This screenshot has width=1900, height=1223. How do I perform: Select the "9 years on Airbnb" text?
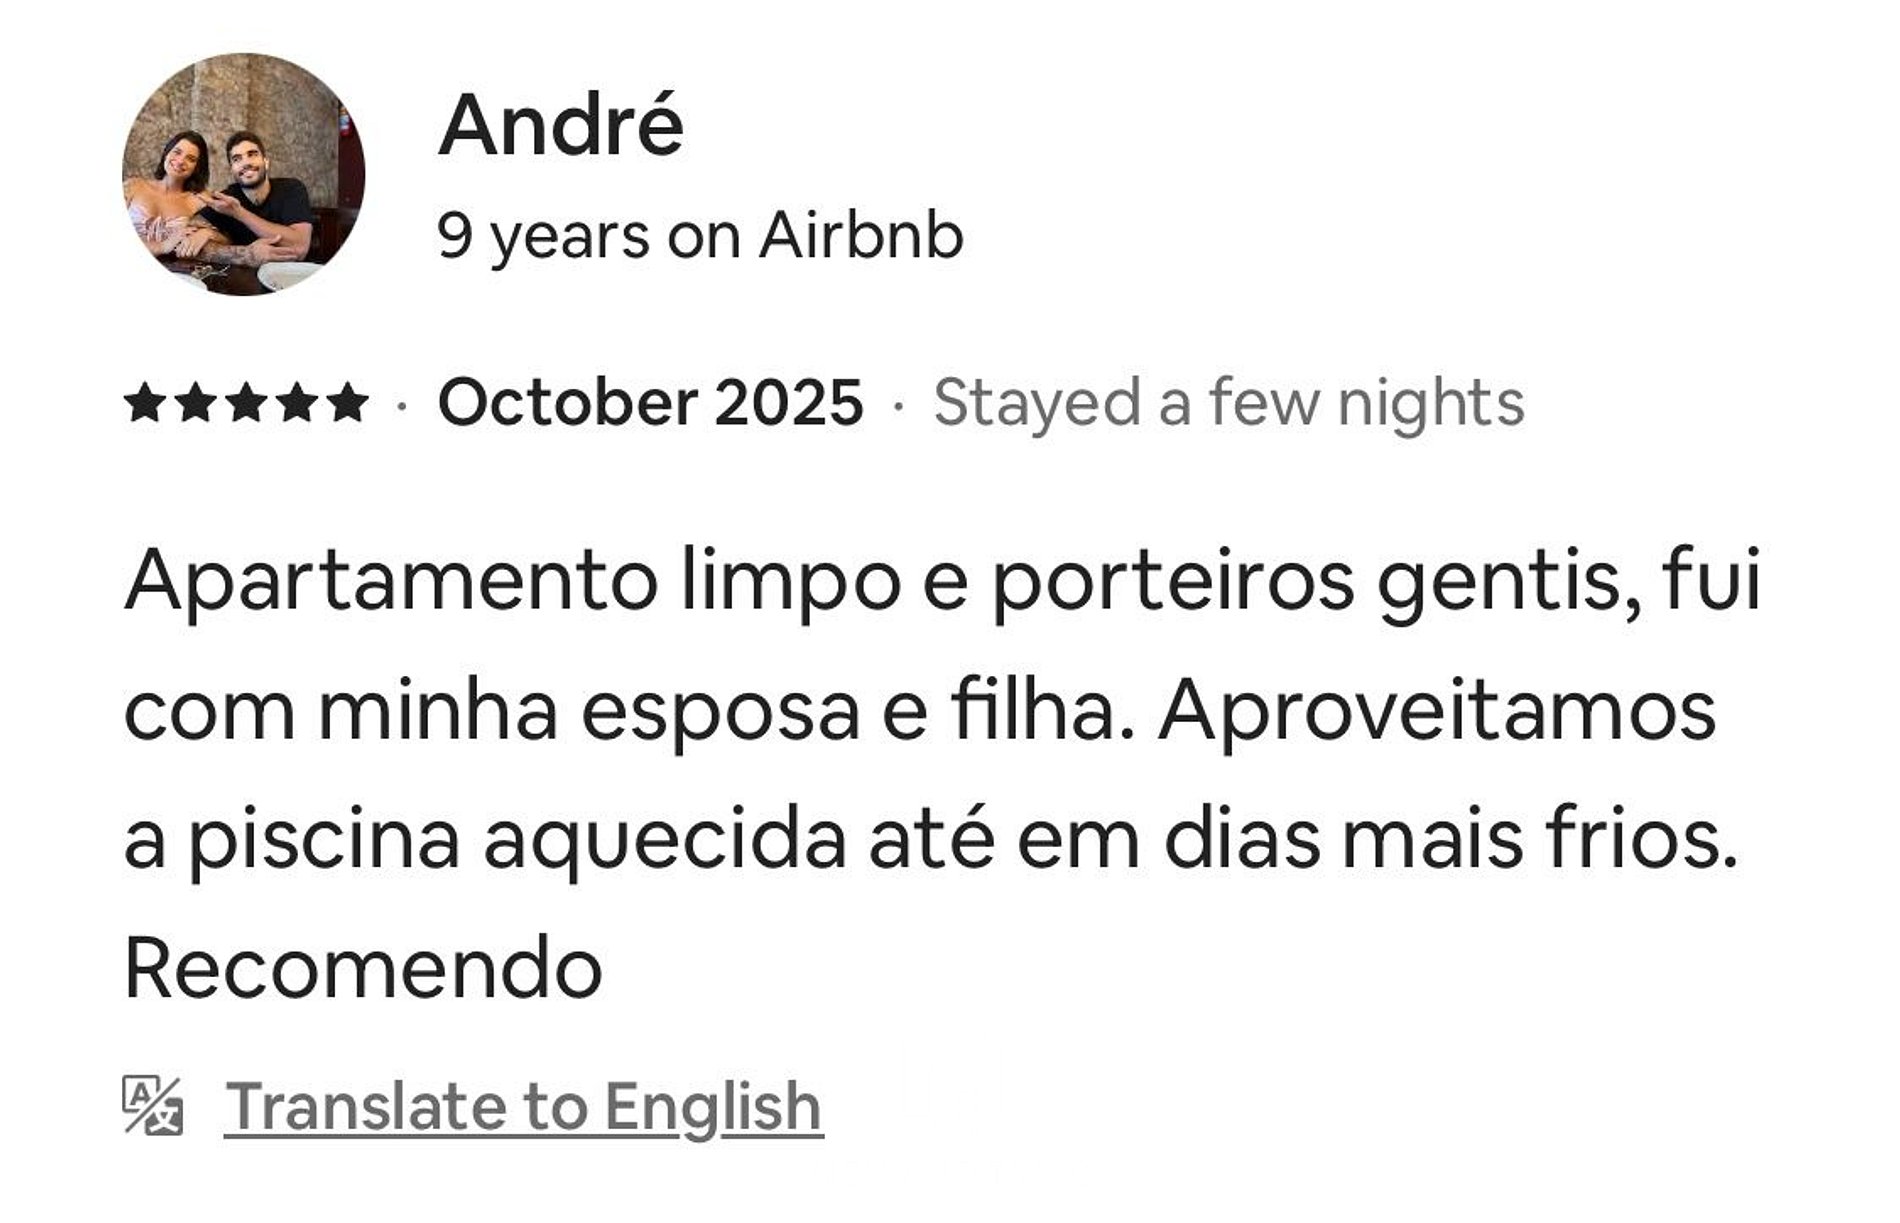coord(700,236)
